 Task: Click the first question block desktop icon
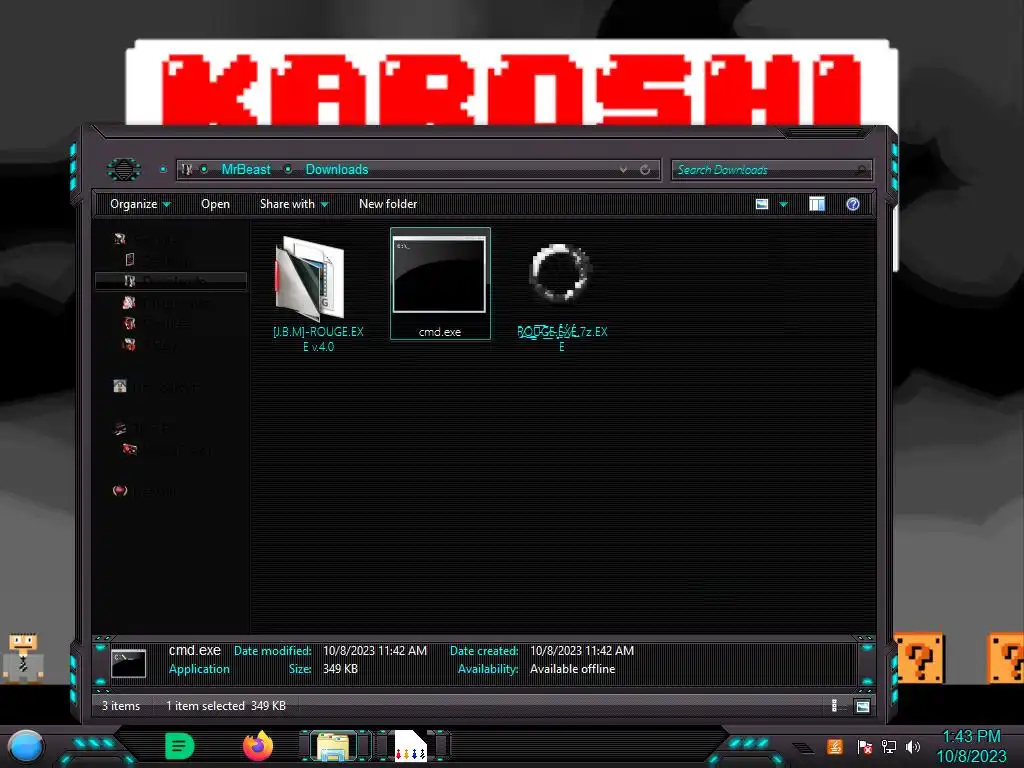click(920, 658)
